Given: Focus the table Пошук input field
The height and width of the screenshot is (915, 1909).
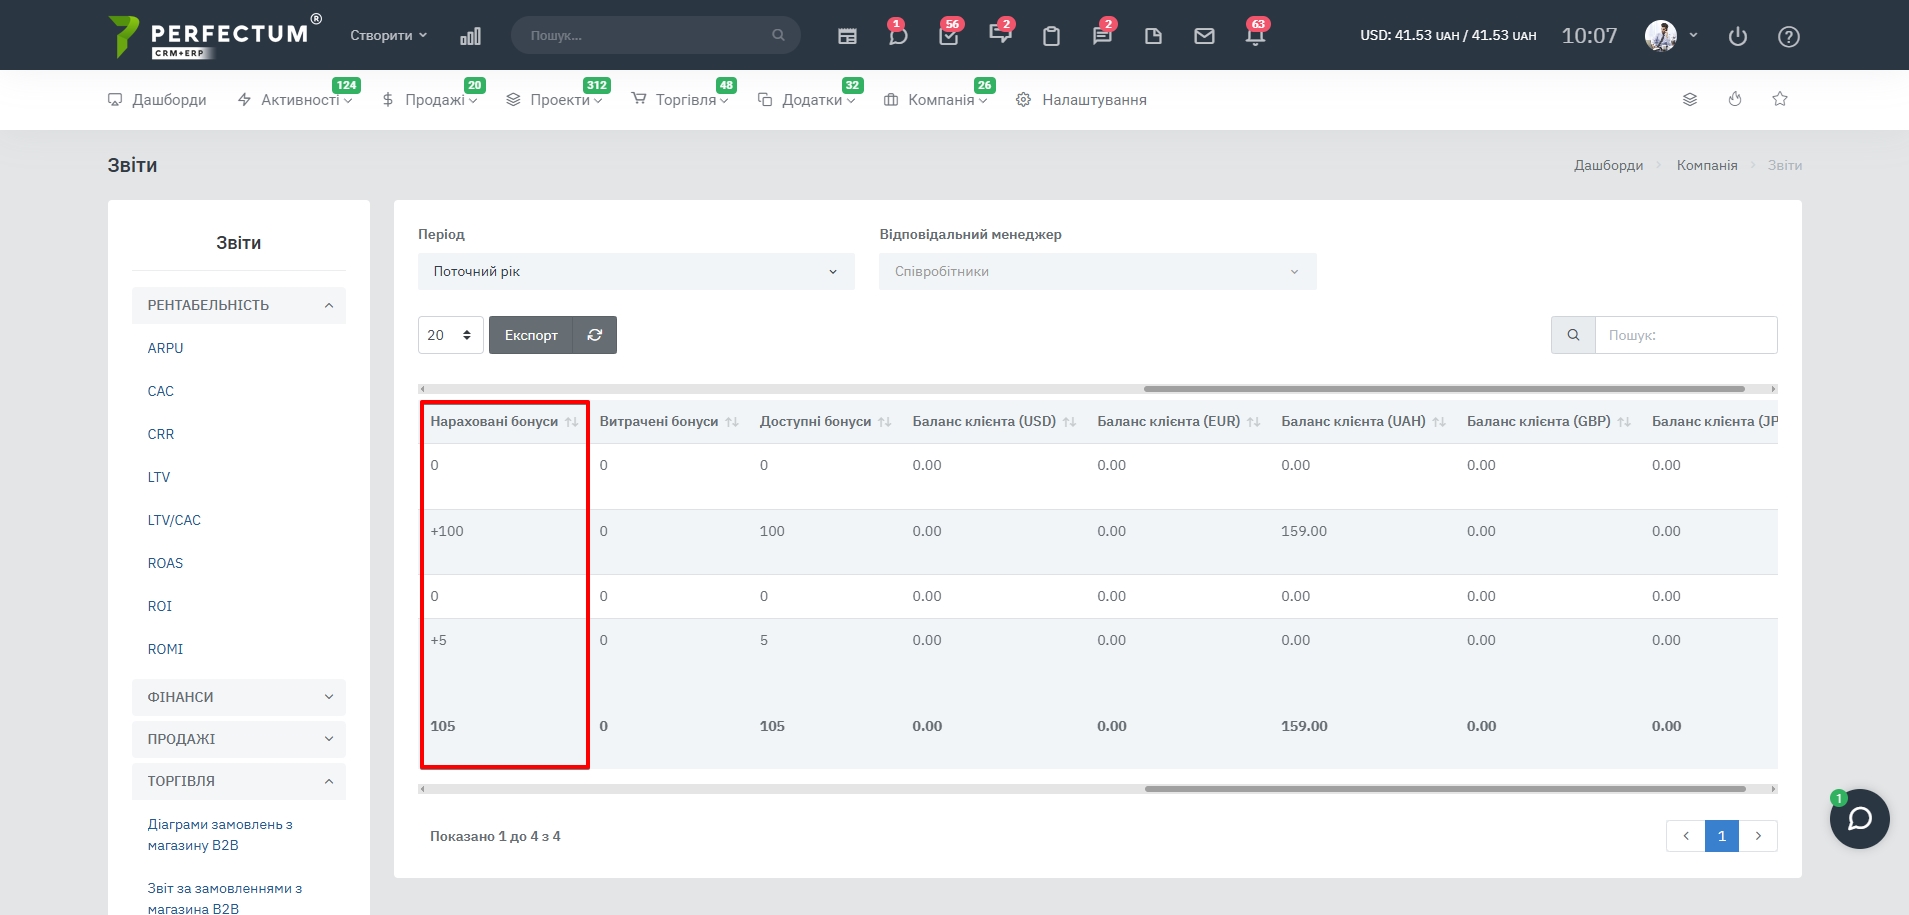Looking at the screenshot, I should [x=1686, y=335].
